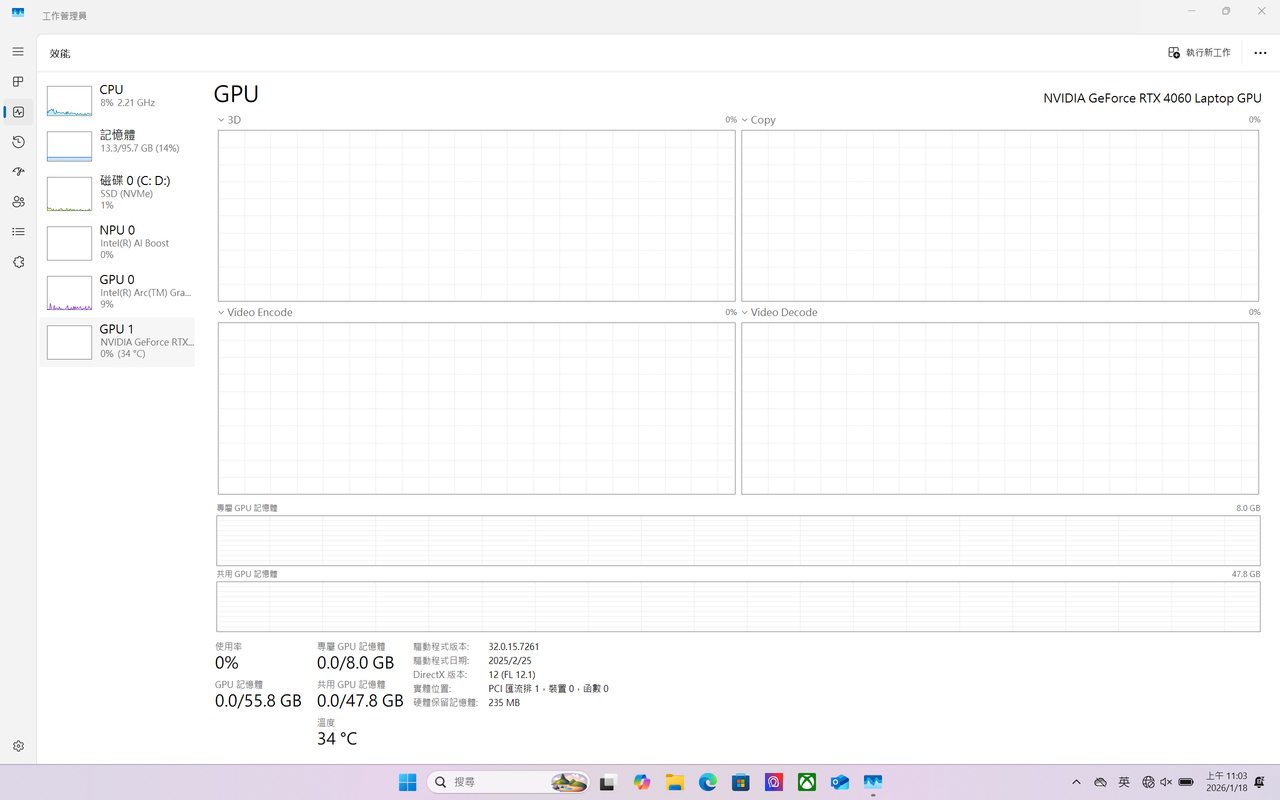Click the 235 MB reserved memory value
Viewport: 1280px width, 800px height.
point(504,703)
